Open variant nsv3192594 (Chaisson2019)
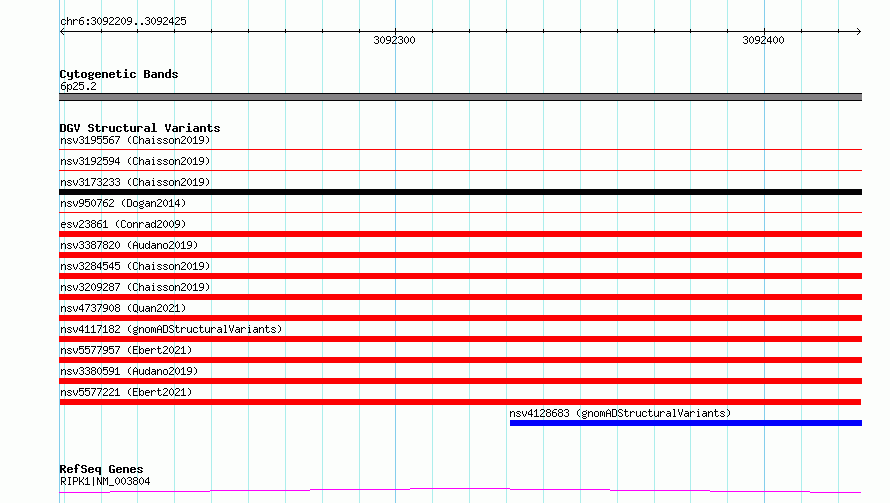Image resolution: width=890 pixels, height=503 pixels. 135,161
